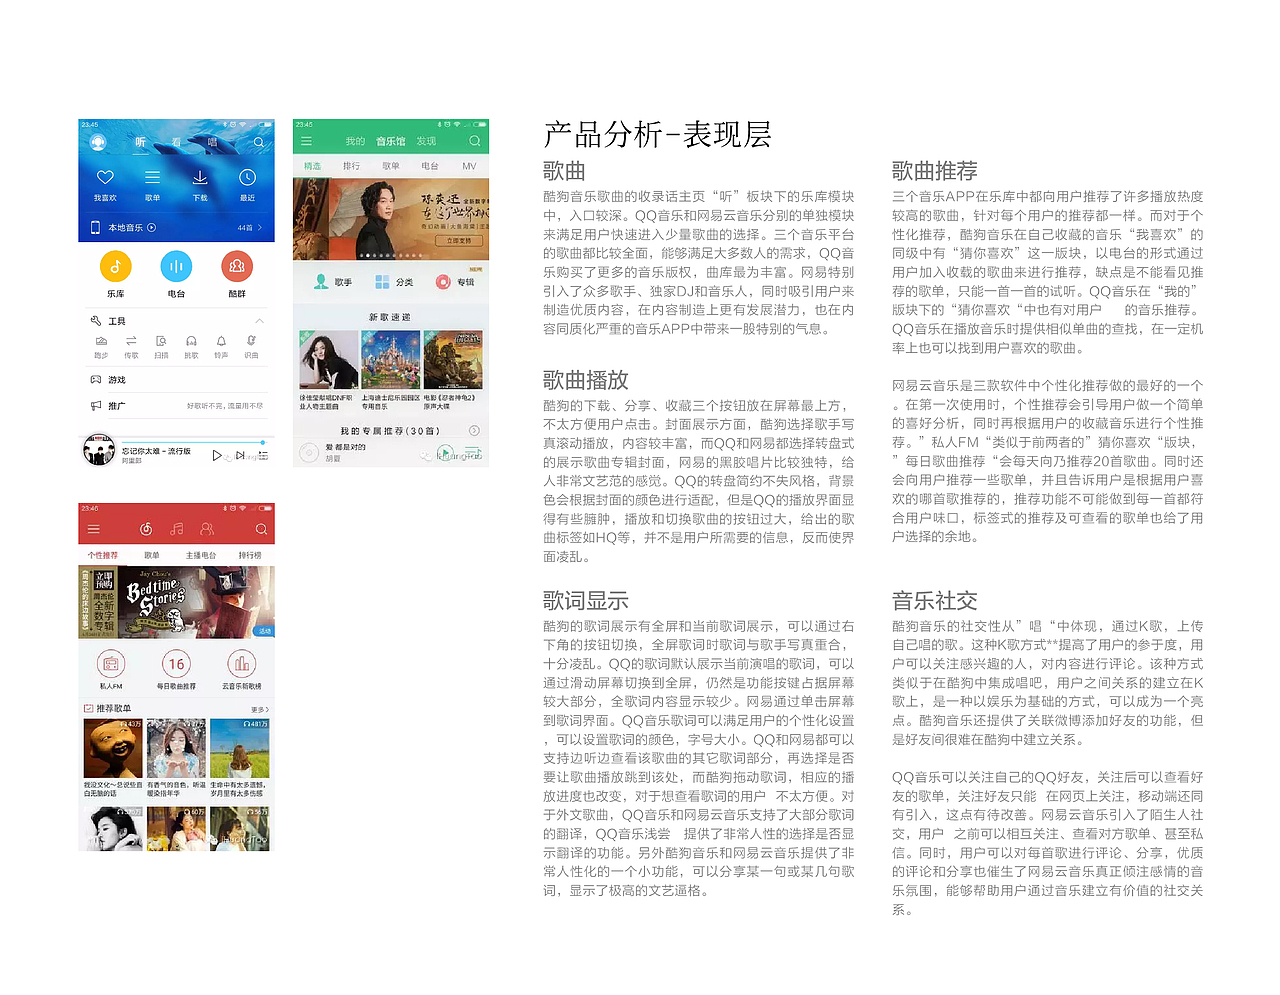Open the yellow 乐库 music library icon

pyautogui.click(x=116, y=266)
